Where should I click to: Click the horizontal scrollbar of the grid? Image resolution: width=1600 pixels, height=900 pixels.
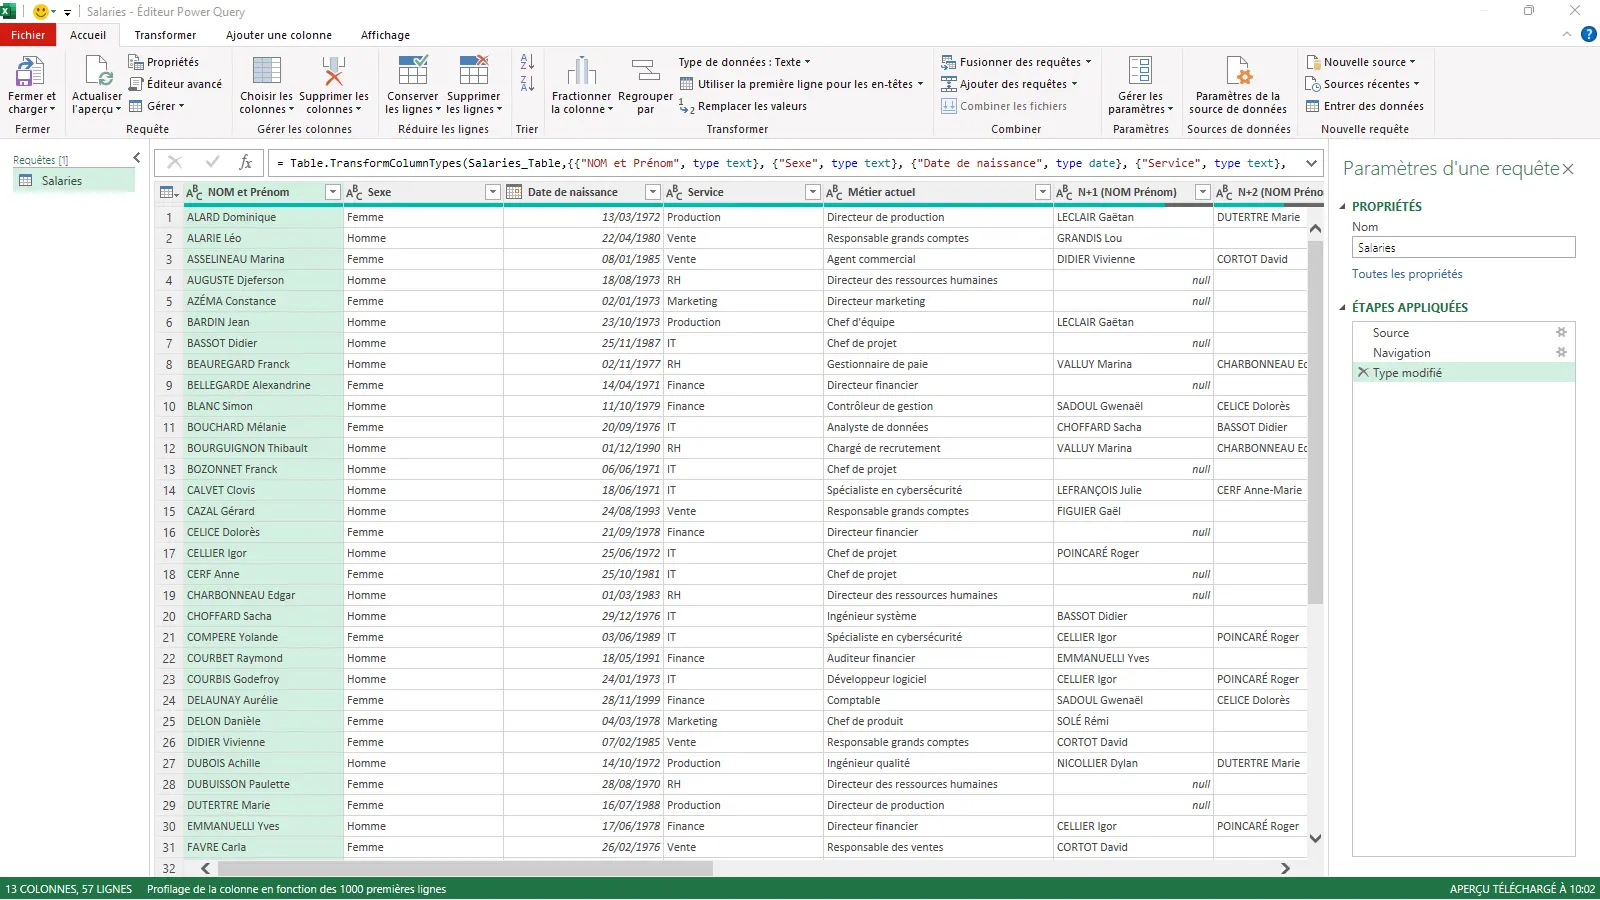click(465, 868)
